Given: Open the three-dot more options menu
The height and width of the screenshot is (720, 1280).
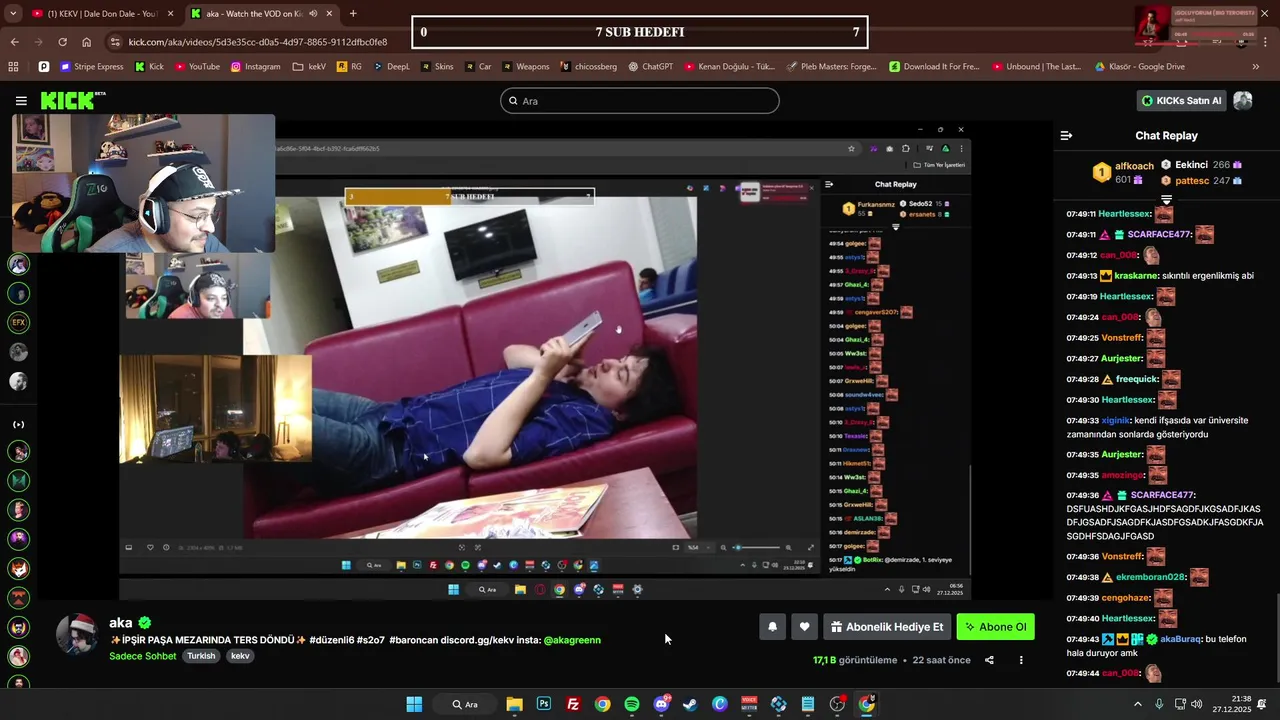Looking at the screenshot, I should pos(1021,660).
